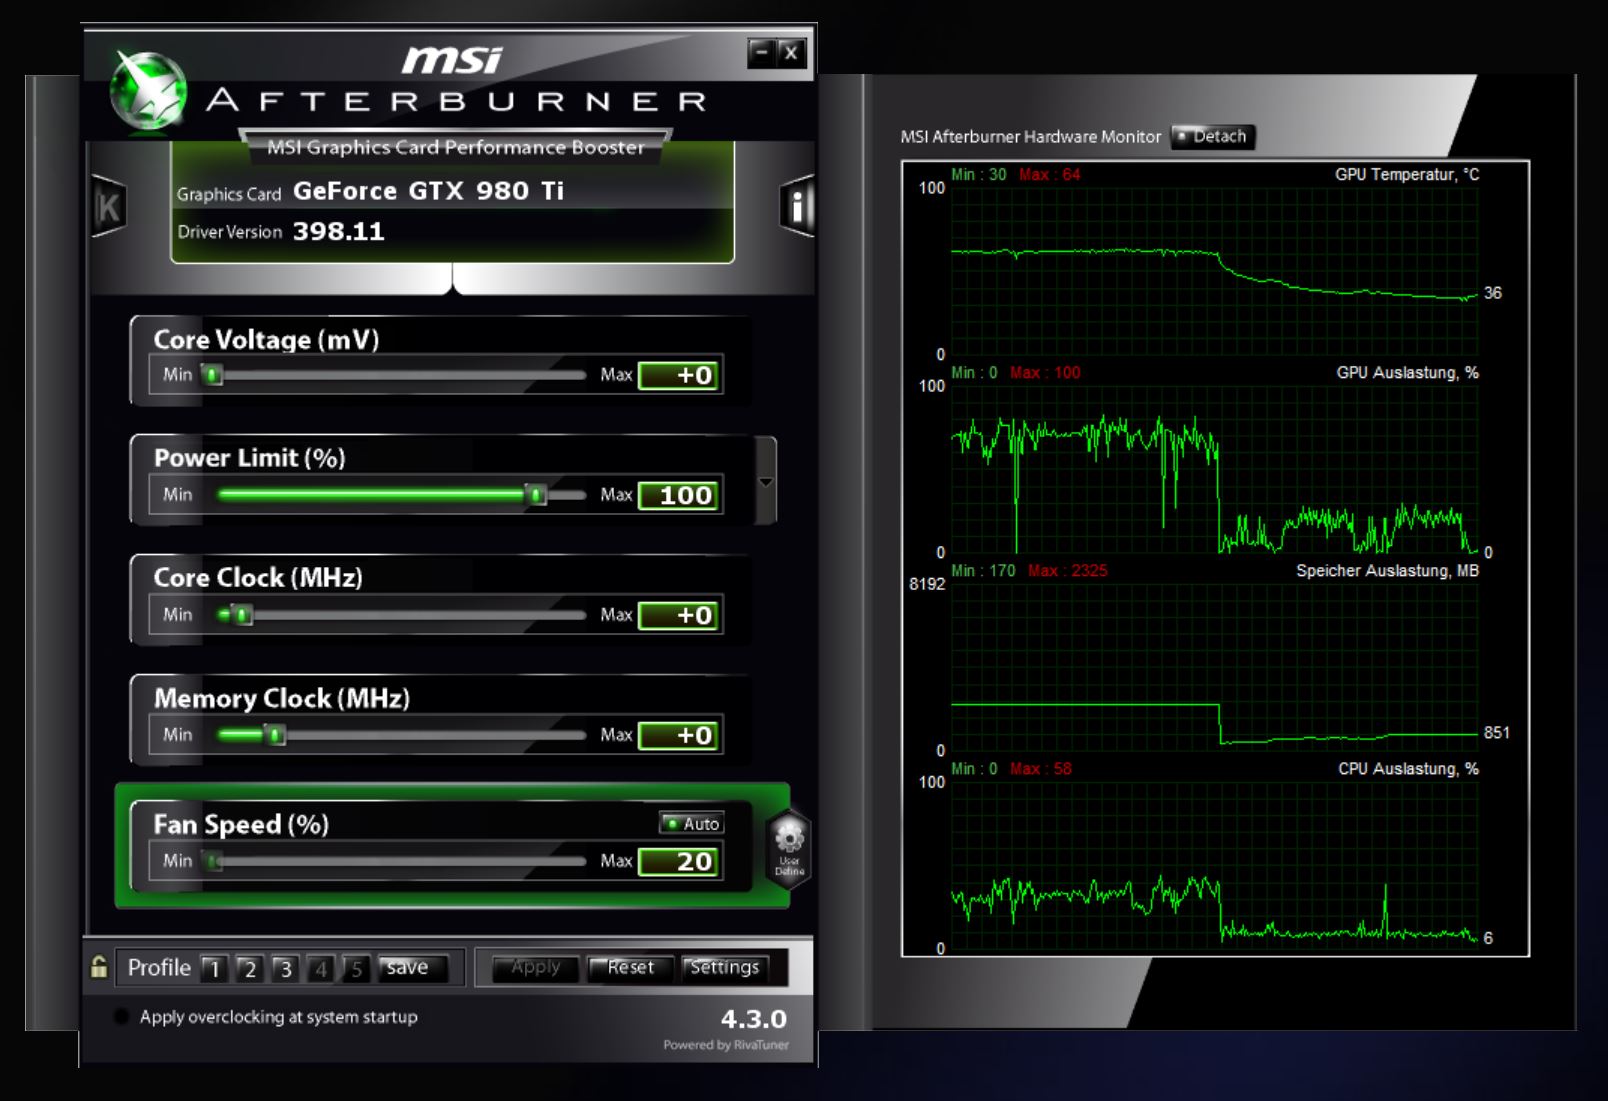Select profile slot 5
The height and width of the screenshot is (1101, 1608).
click(x=356, y=968)
